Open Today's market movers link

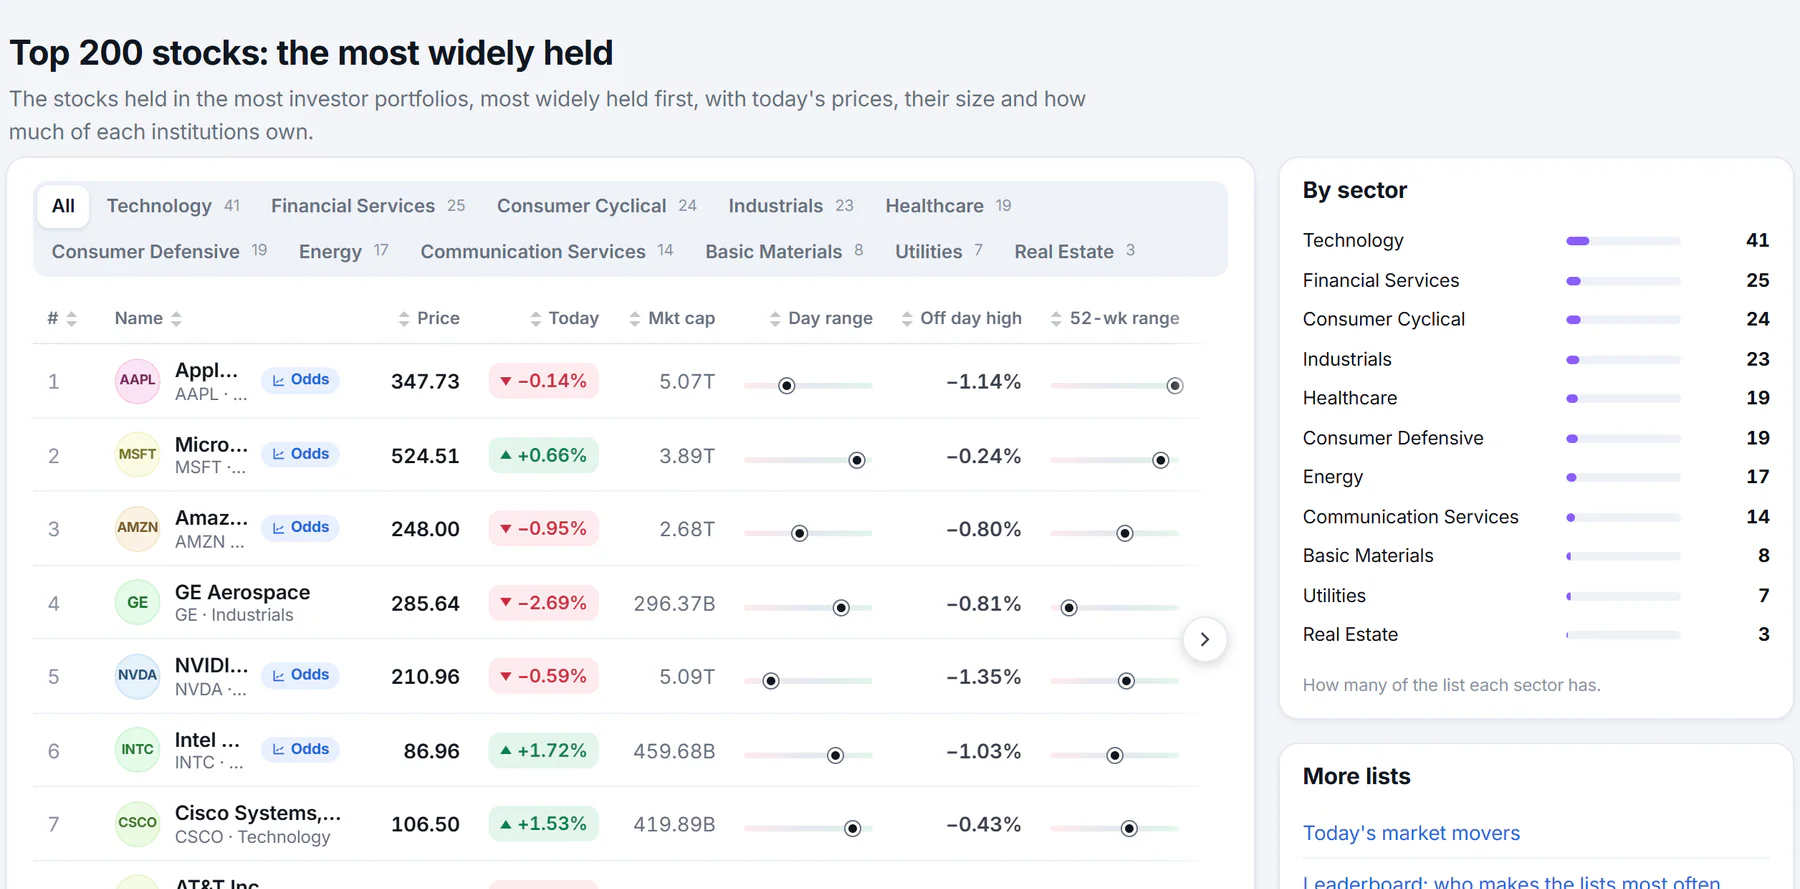coord(1411,833)
